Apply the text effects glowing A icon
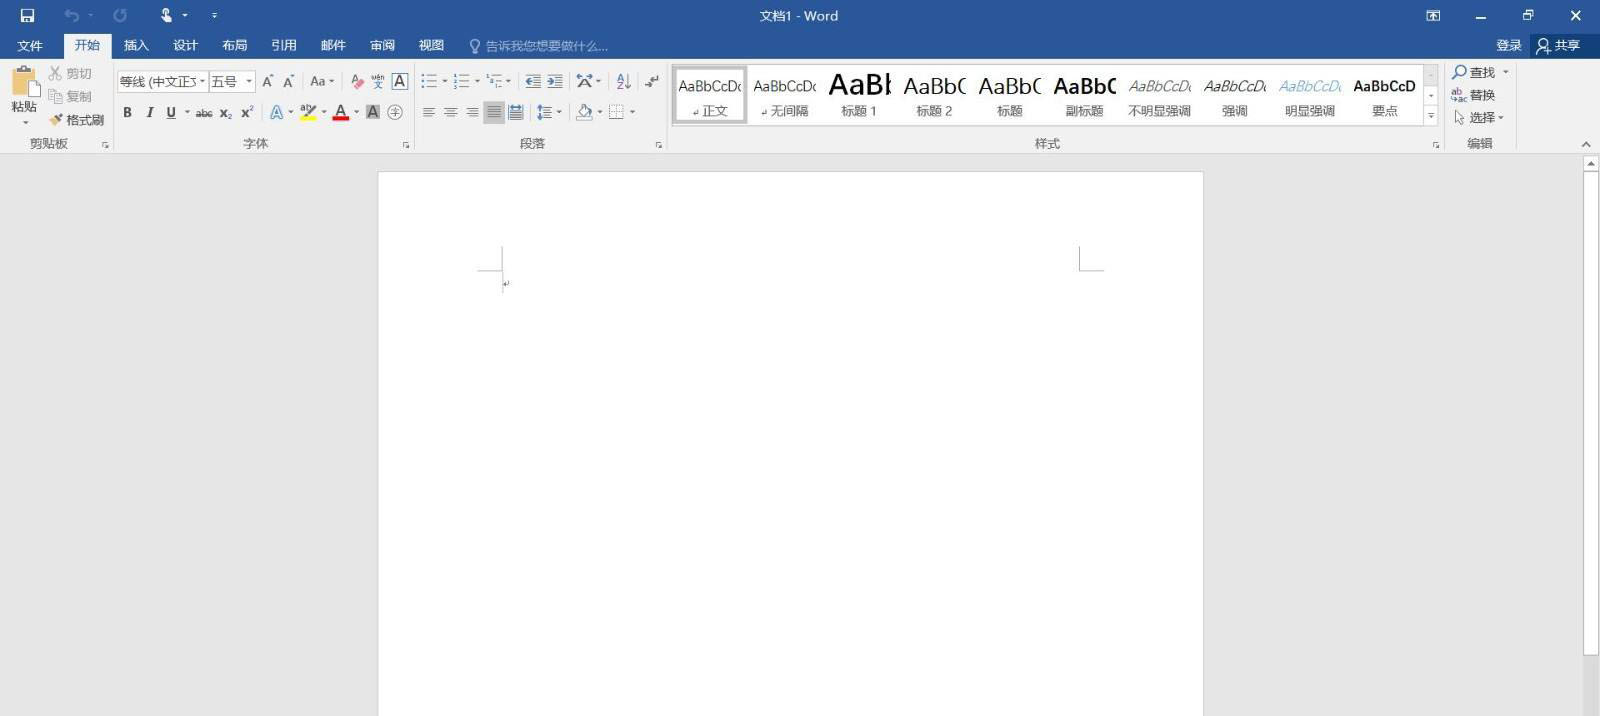Viewport: 1600px width, 716px height. (276, 112)
